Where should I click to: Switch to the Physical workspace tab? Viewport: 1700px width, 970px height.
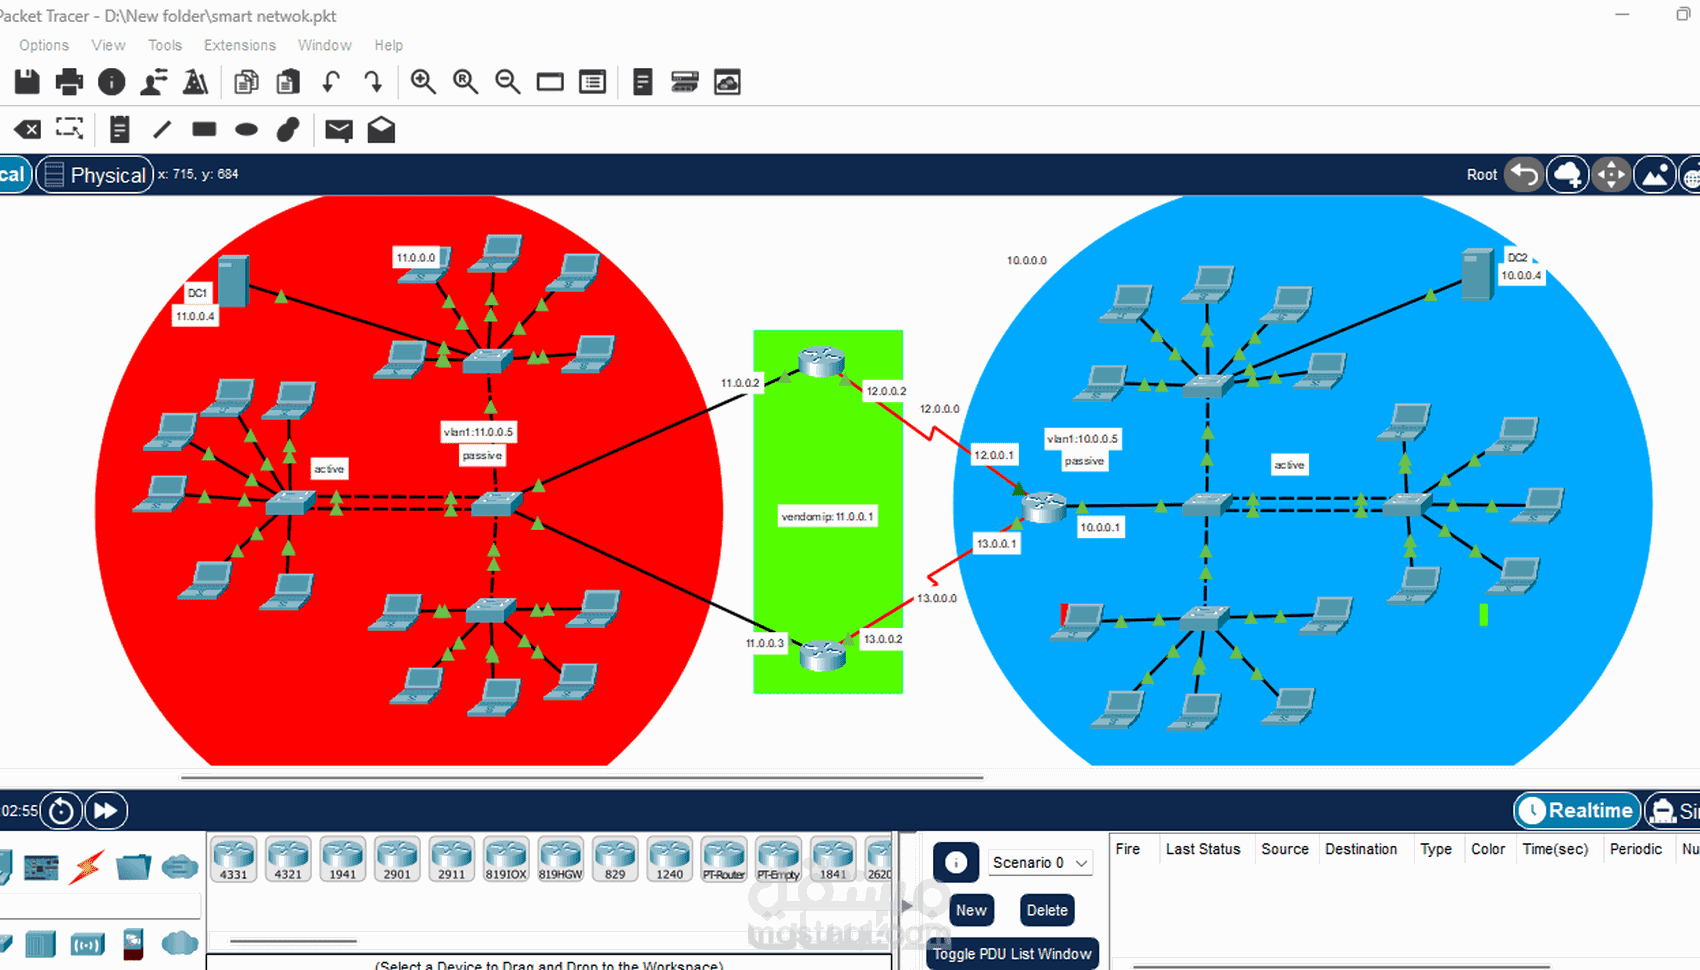click(x=95, y=175)
